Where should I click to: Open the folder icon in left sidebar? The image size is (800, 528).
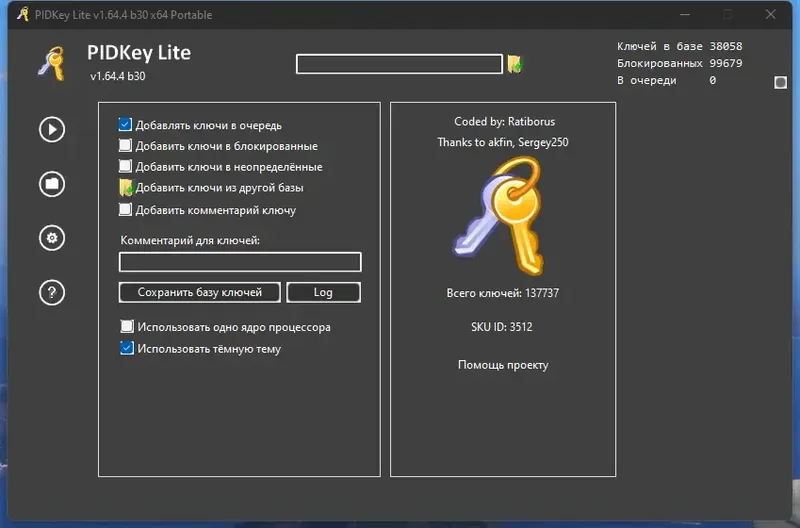(52, 184)
